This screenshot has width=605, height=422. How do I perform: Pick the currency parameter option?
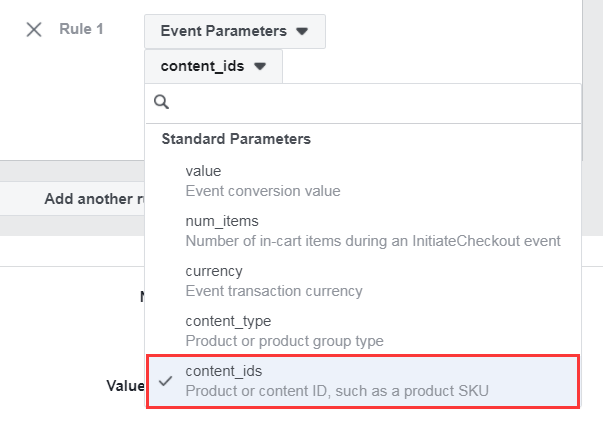214,271
